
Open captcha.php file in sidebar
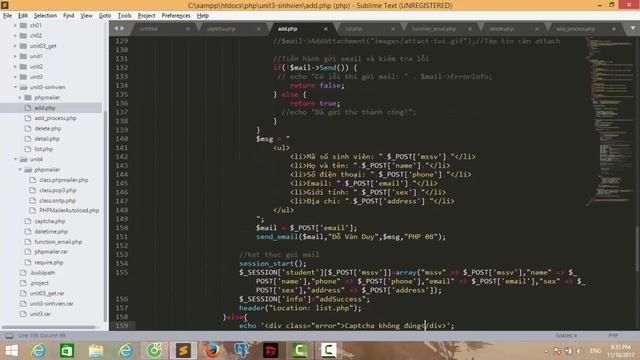[x=49, y=221]
